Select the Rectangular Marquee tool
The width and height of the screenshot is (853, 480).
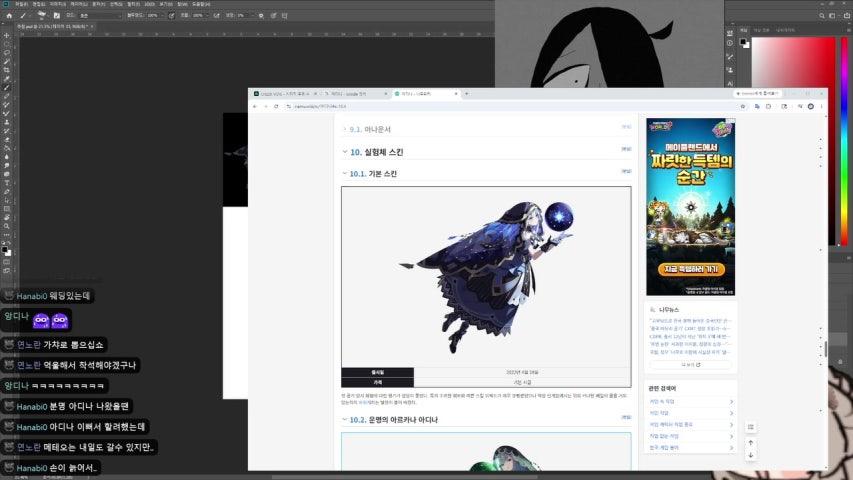[x=7, y=44]
